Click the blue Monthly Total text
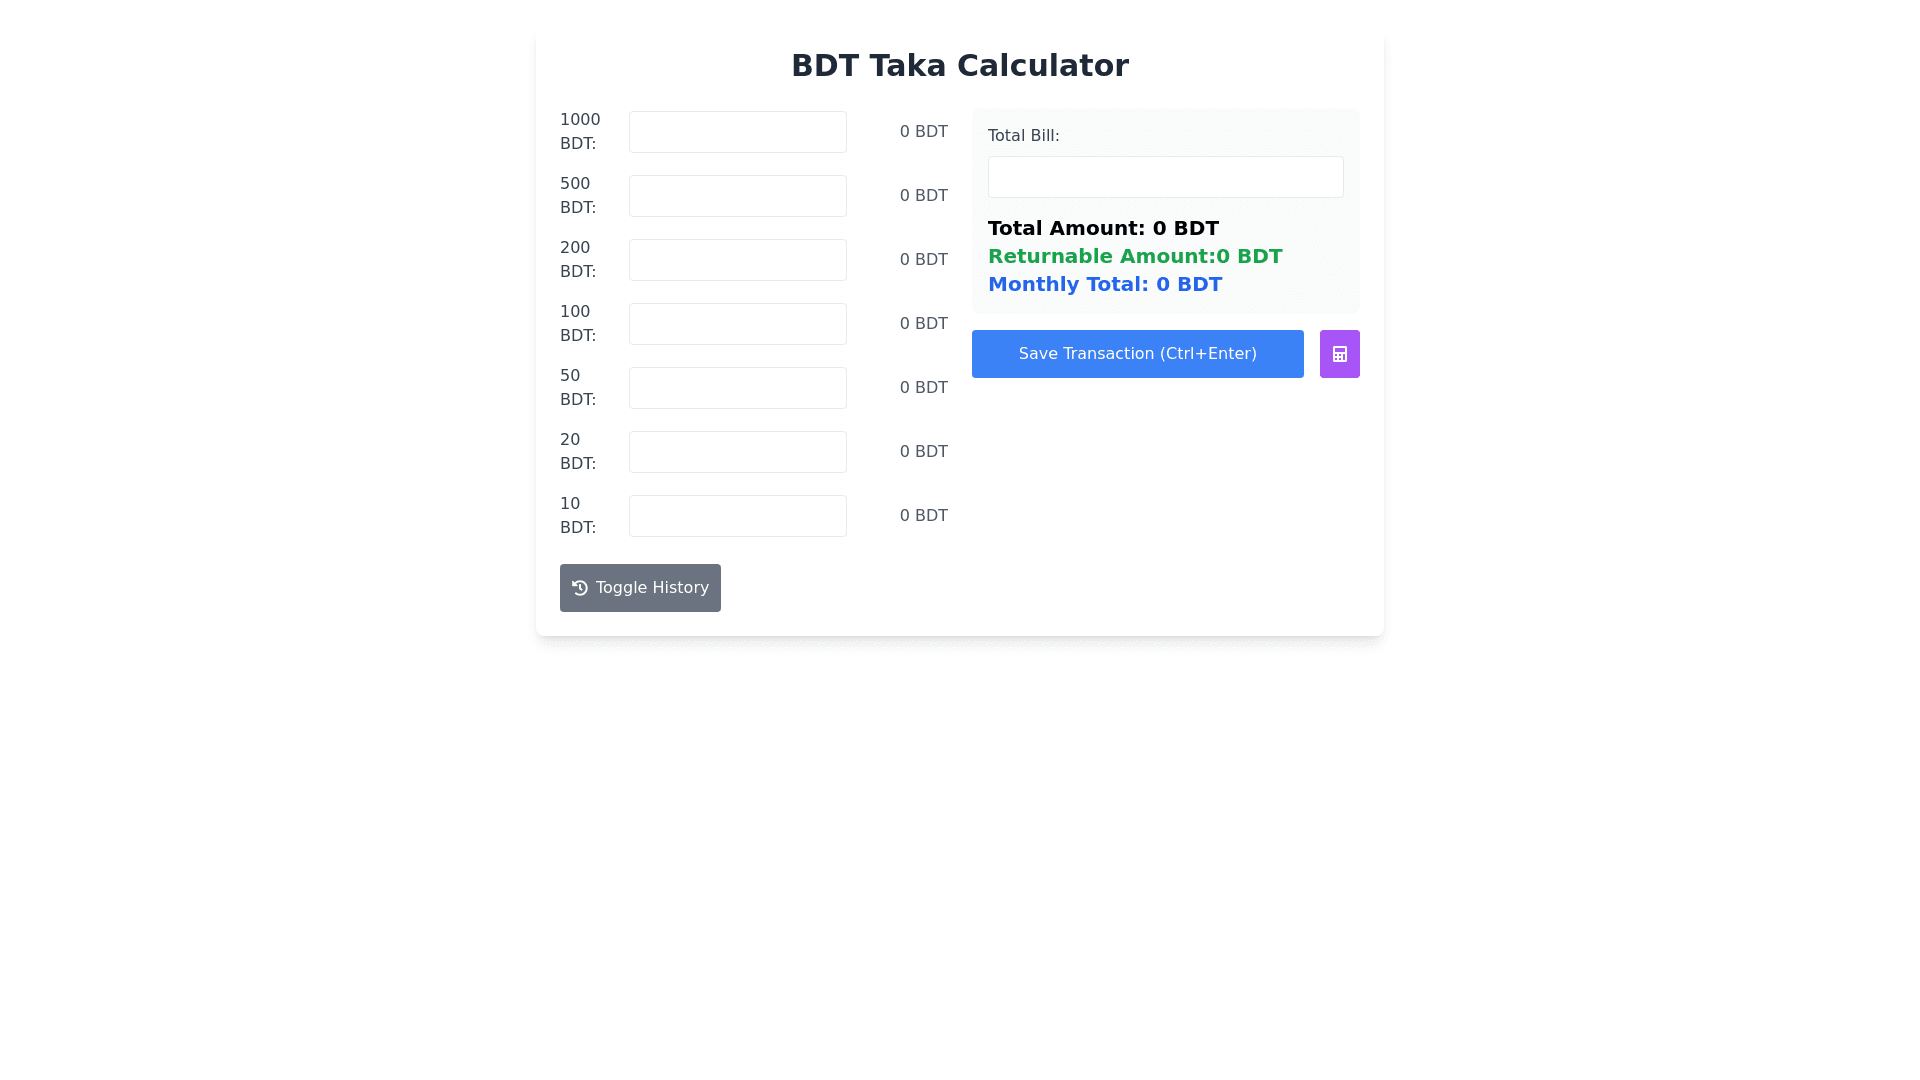Image resolution: width=1920 pixels, height=1080 pixels. pyautogui.click(x=1104, y=284)
